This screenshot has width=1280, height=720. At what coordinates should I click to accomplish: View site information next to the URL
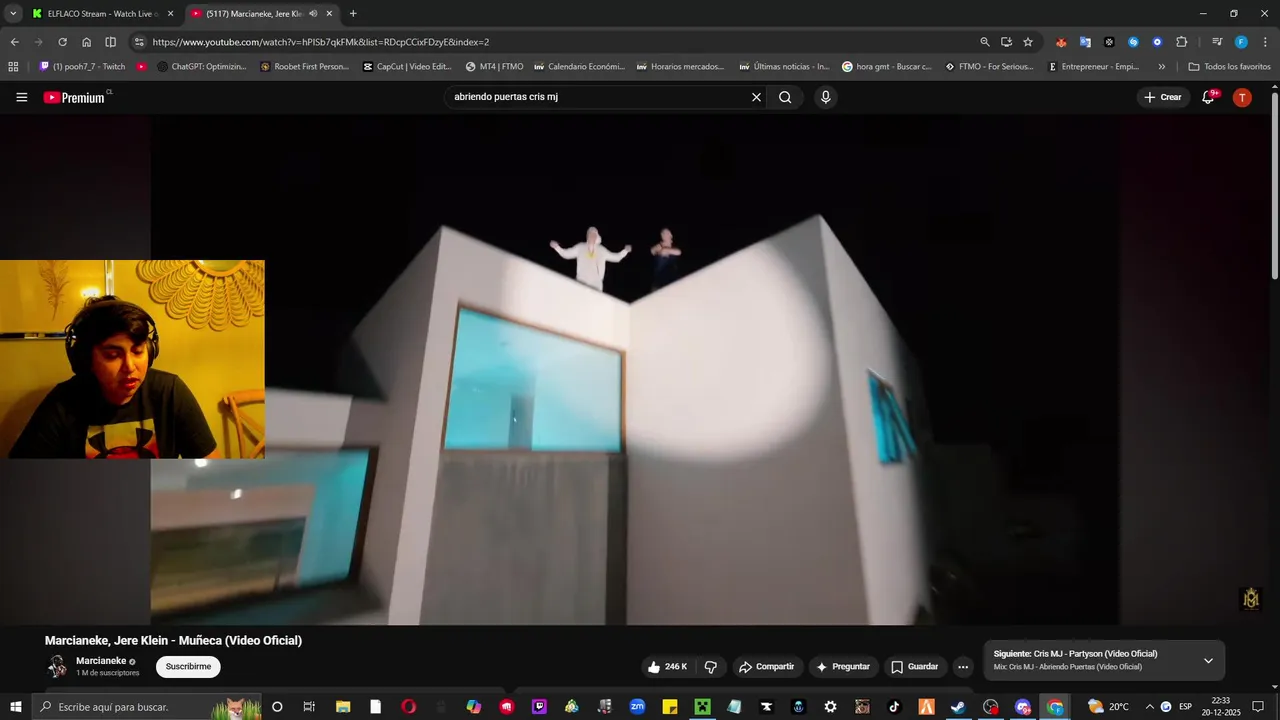tap(139, 42)
